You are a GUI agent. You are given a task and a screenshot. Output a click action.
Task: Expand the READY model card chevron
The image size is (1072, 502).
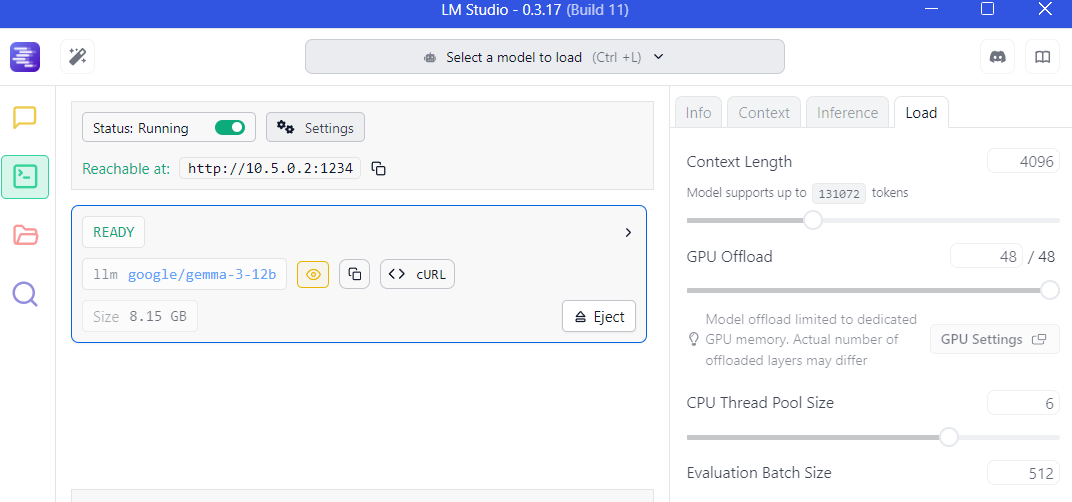[x=628, y=233]
